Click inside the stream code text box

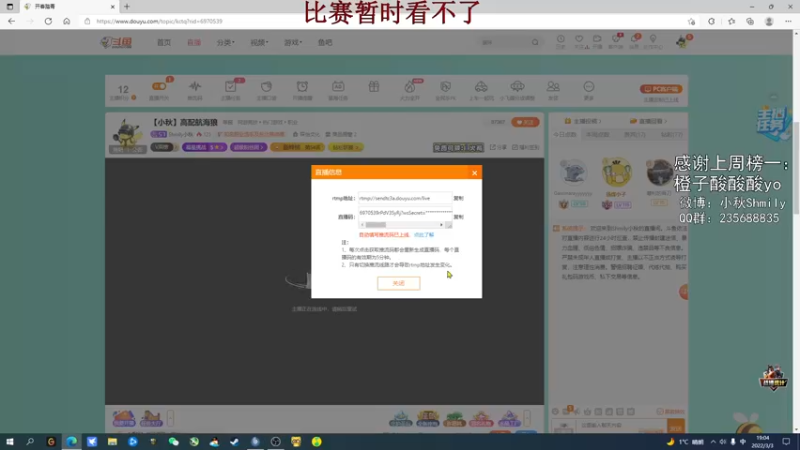pos(405,213)
